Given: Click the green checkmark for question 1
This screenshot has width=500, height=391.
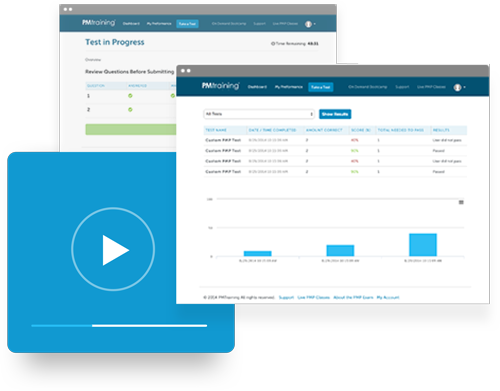Looking at the screenshot, I should [x=130, y=96].
